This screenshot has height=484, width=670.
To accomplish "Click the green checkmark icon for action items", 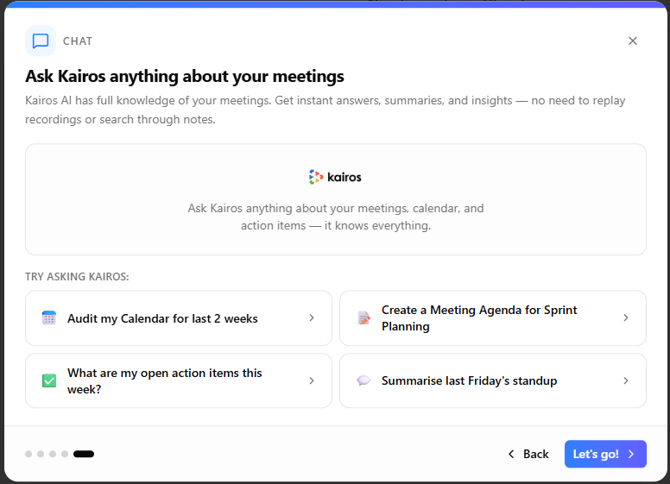I will tap(49, 381).
